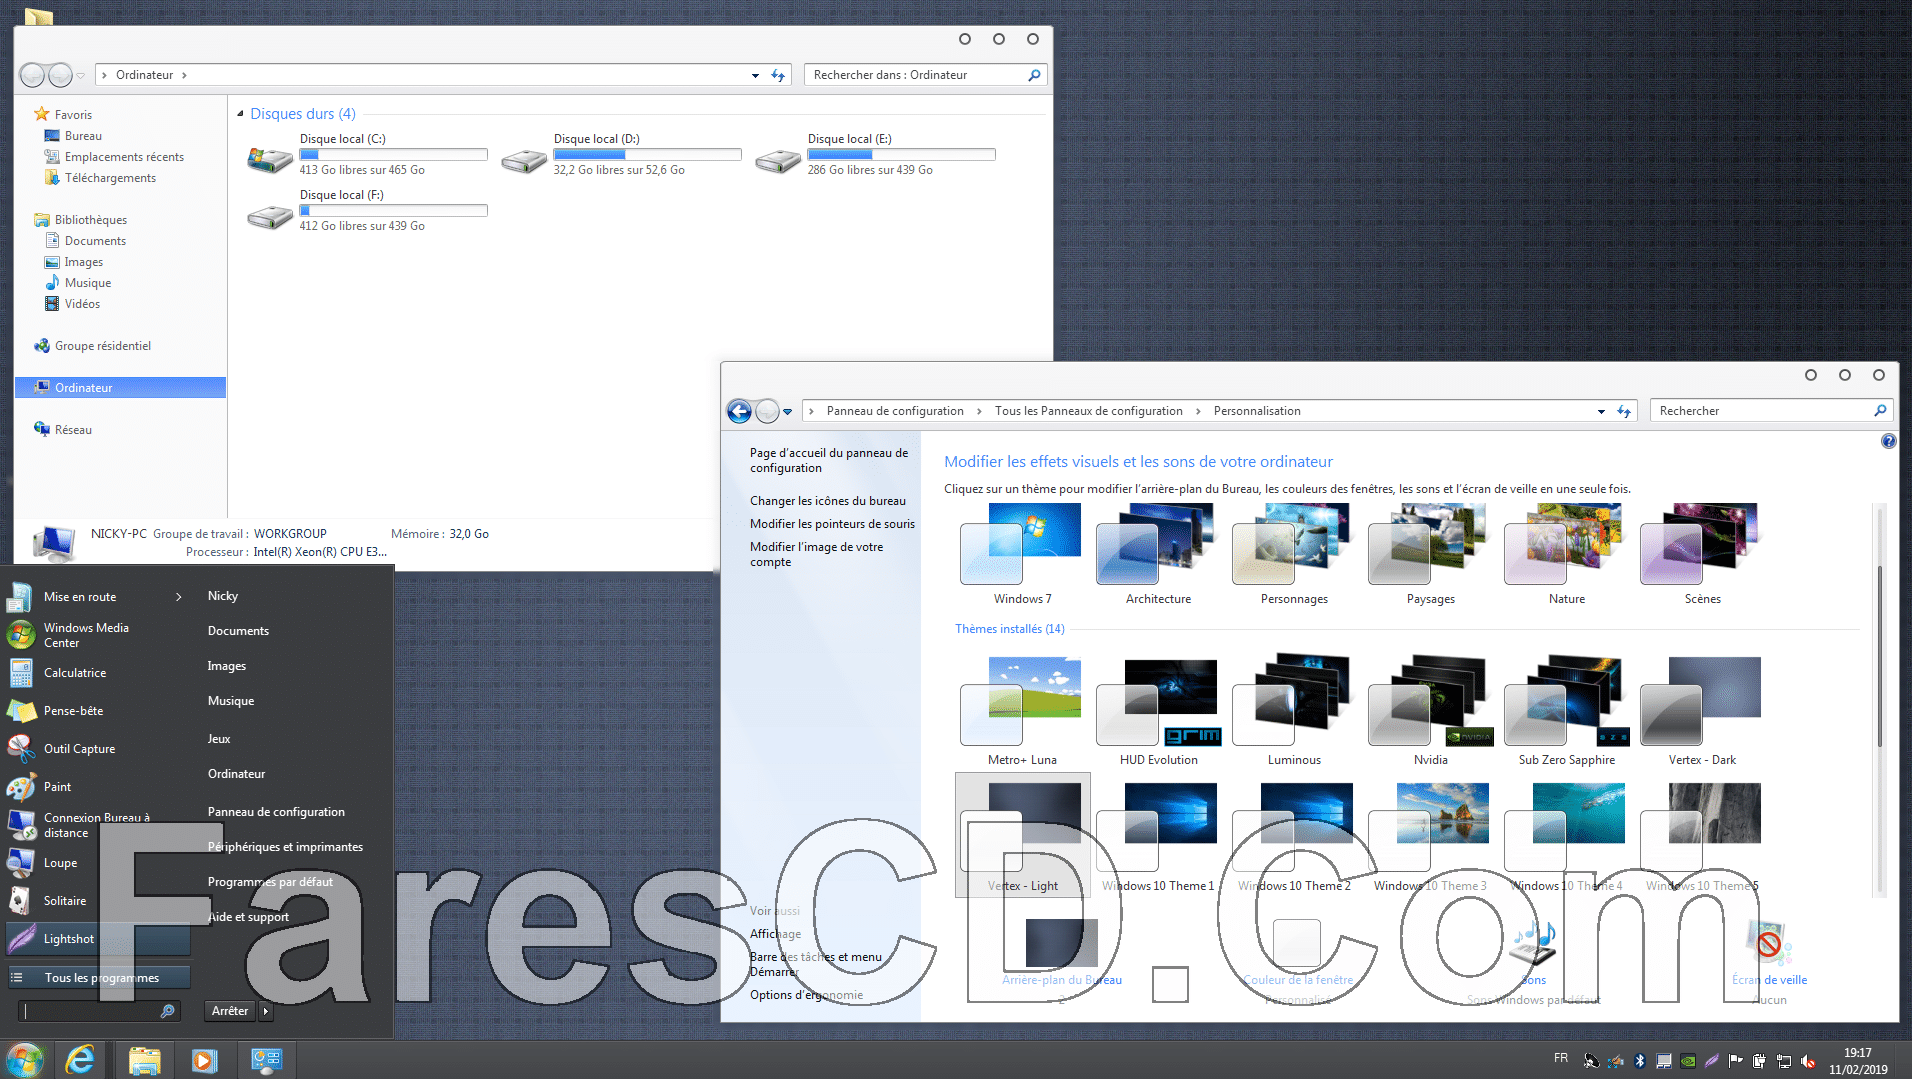Open Local Disk (E:) drive icon
This screenshot has width=1912, height=1079.
coord(778,159)
